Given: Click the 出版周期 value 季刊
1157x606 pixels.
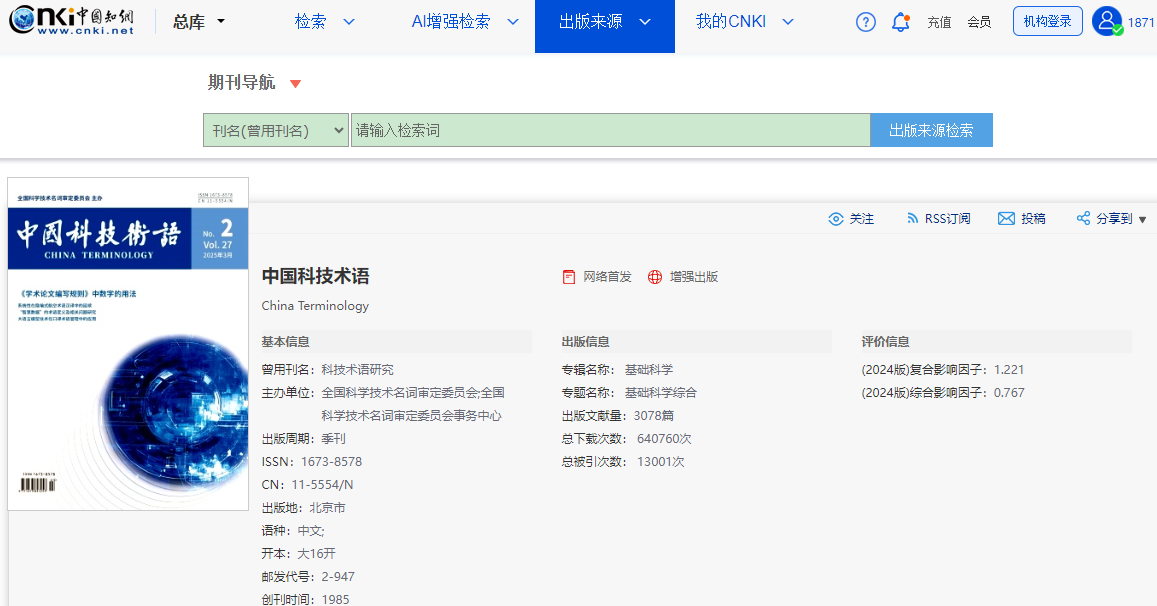Looking at the screenshot, I should click(x=334, y=439).
